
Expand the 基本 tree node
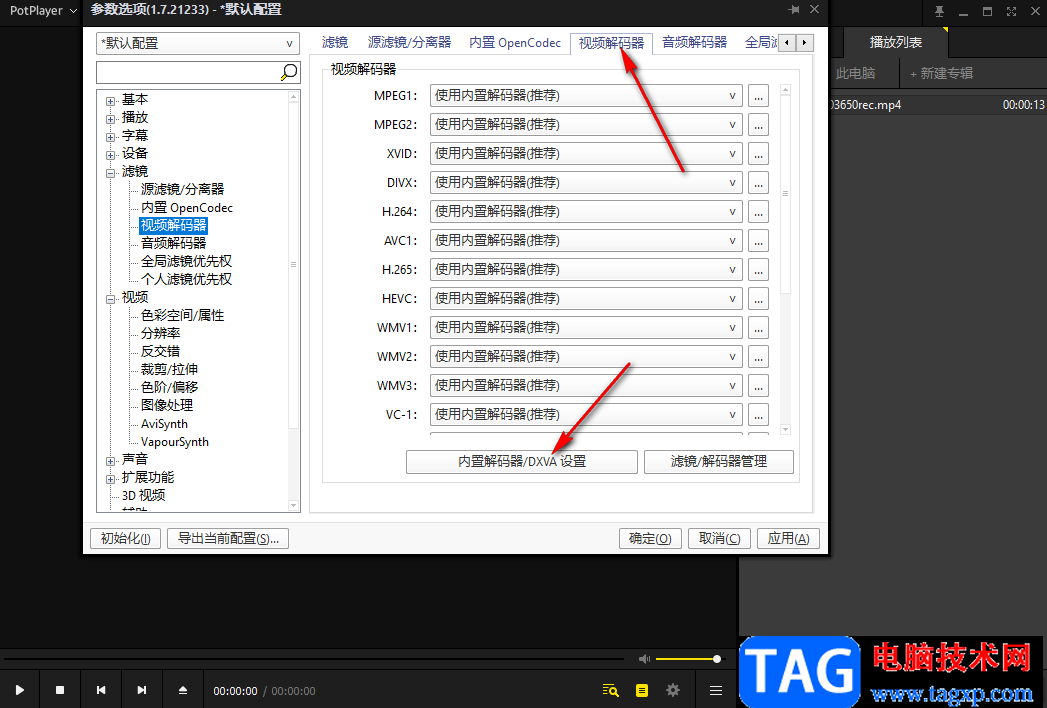pos(111,101)
